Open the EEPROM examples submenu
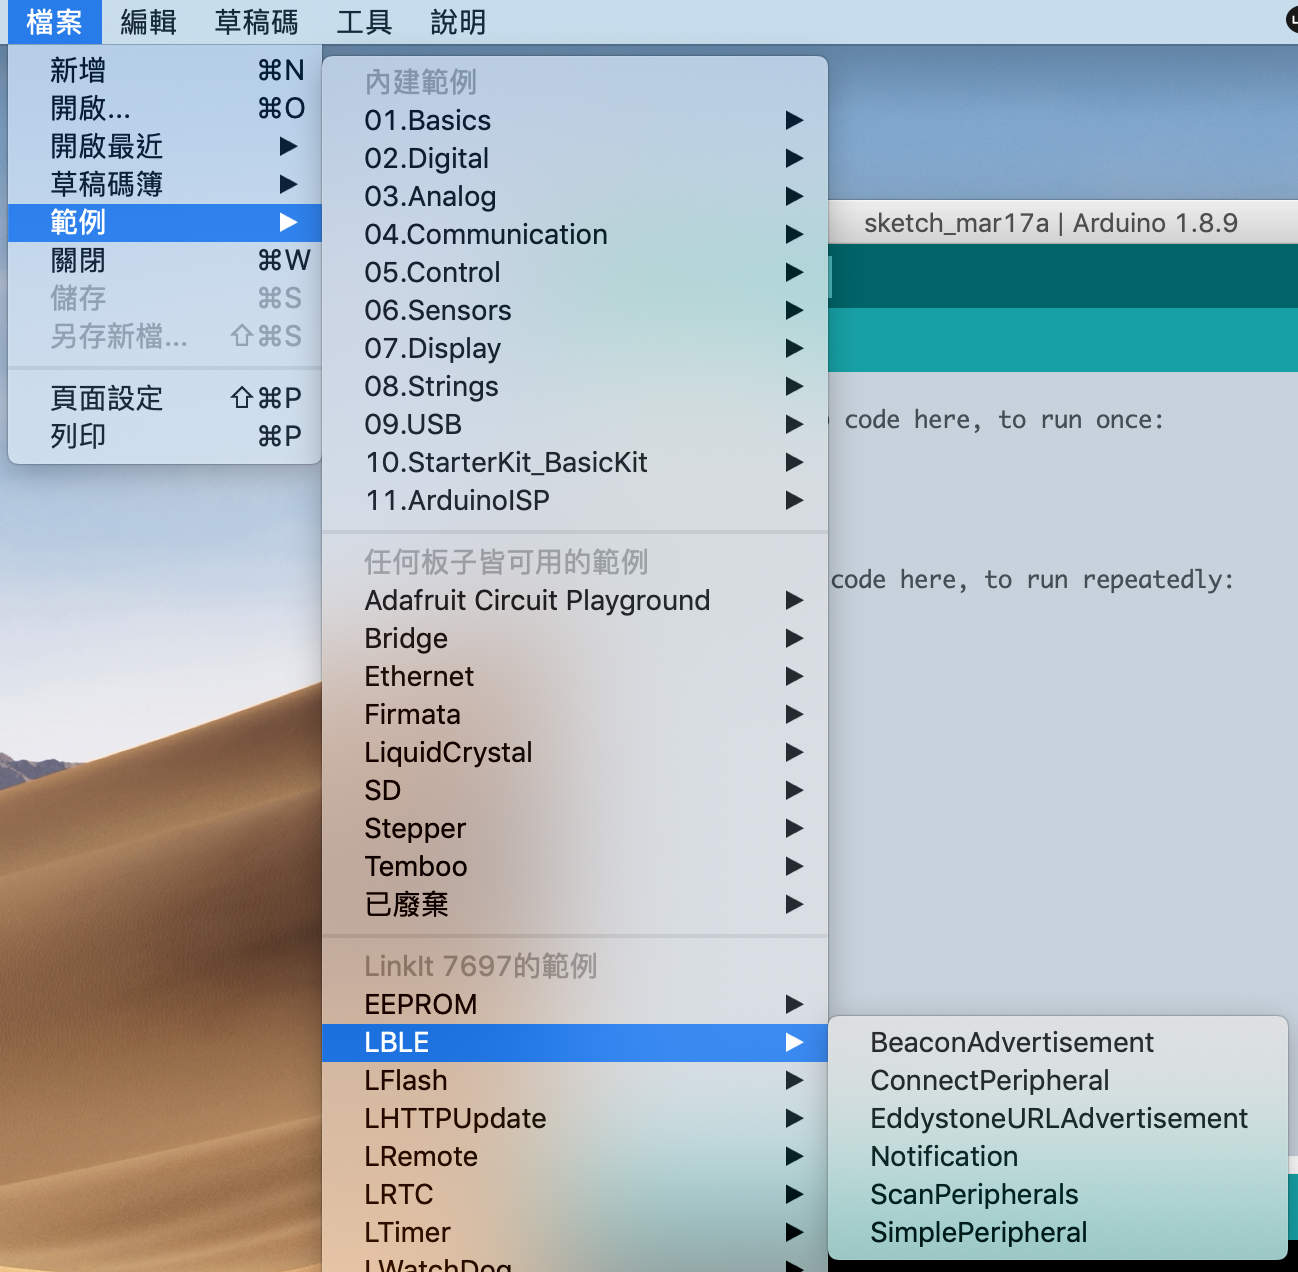Image resolution: width=1298 pixels, height=1272 pixels. tap(575, 1004)
